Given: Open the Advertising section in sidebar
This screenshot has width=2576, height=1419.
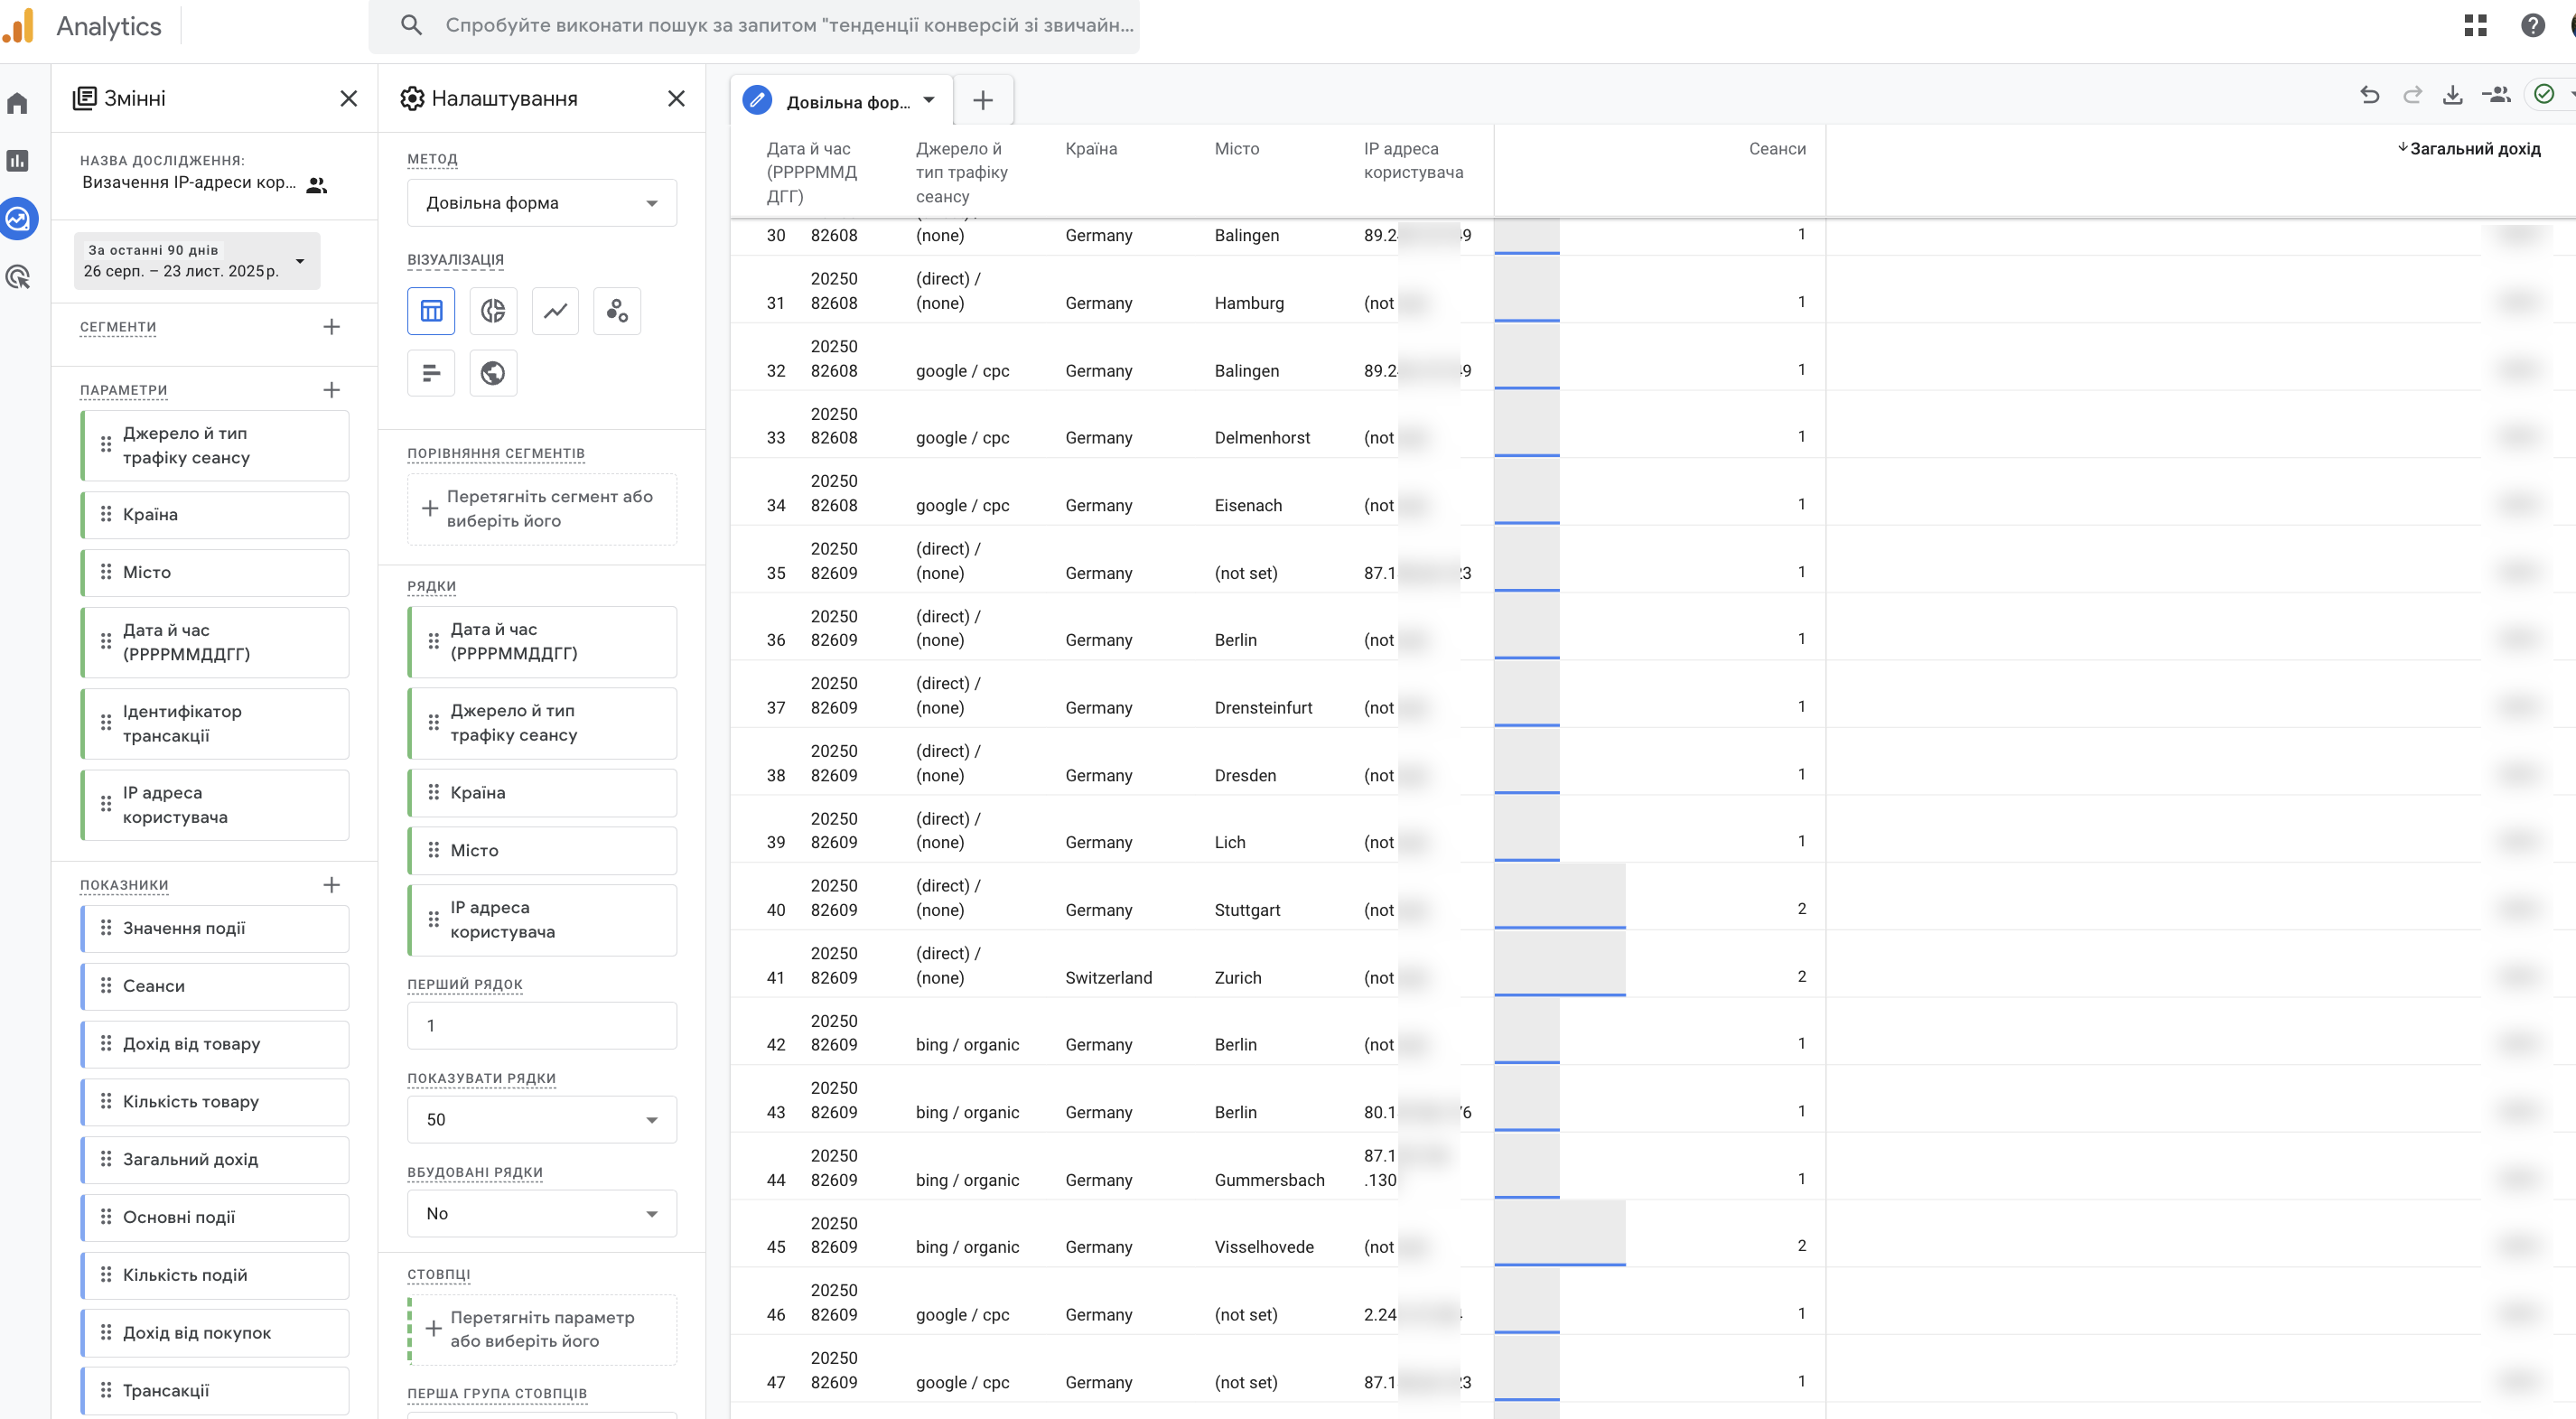Looking at the screenshot, I should [x=18, y=277].
